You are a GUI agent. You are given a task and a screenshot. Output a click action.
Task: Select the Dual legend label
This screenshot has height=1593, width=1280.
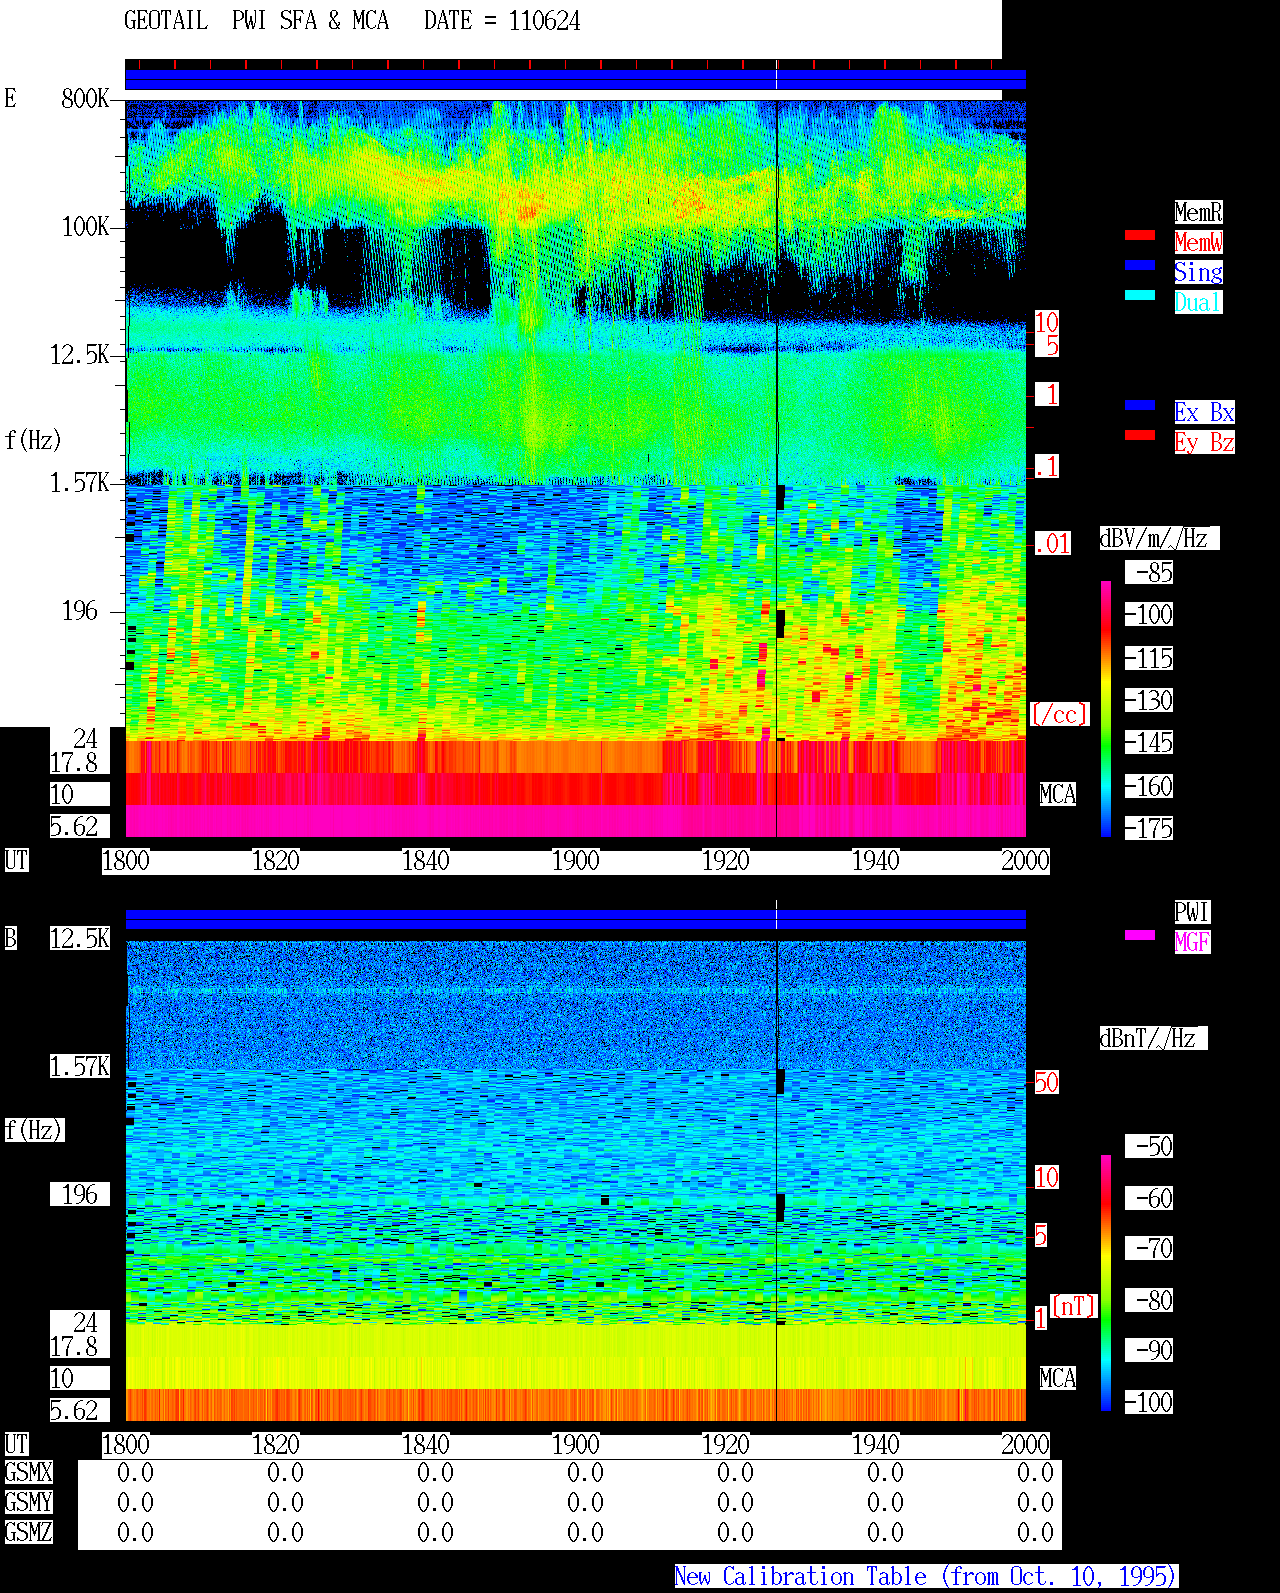coord(1198,302)
